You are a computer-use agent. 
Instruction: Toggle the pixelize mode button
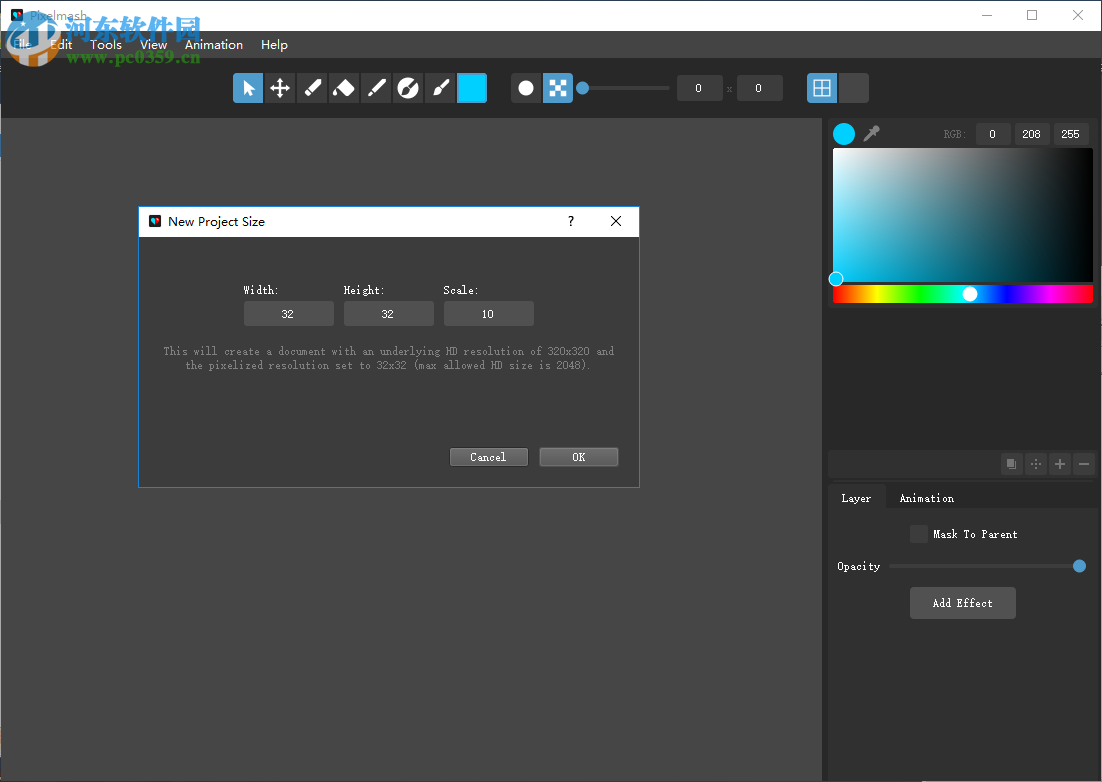557,88
